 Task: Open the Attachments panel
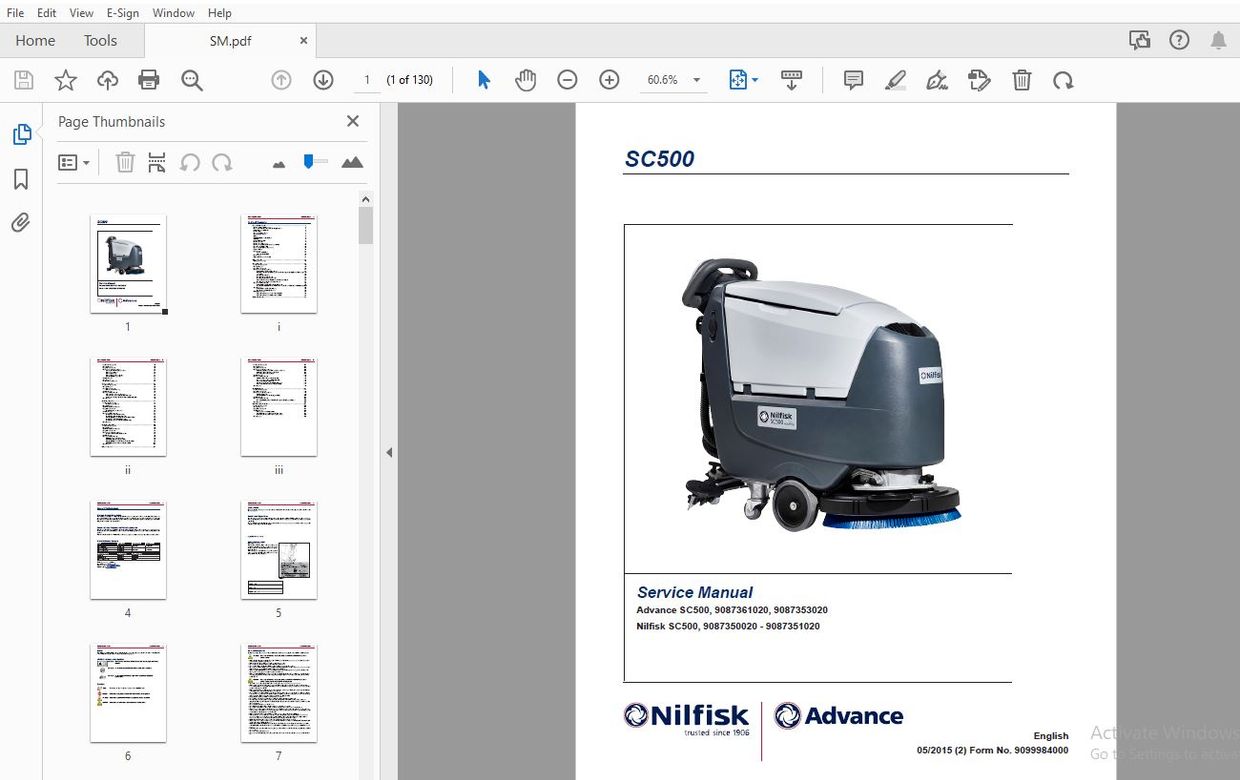pos(21,222)
